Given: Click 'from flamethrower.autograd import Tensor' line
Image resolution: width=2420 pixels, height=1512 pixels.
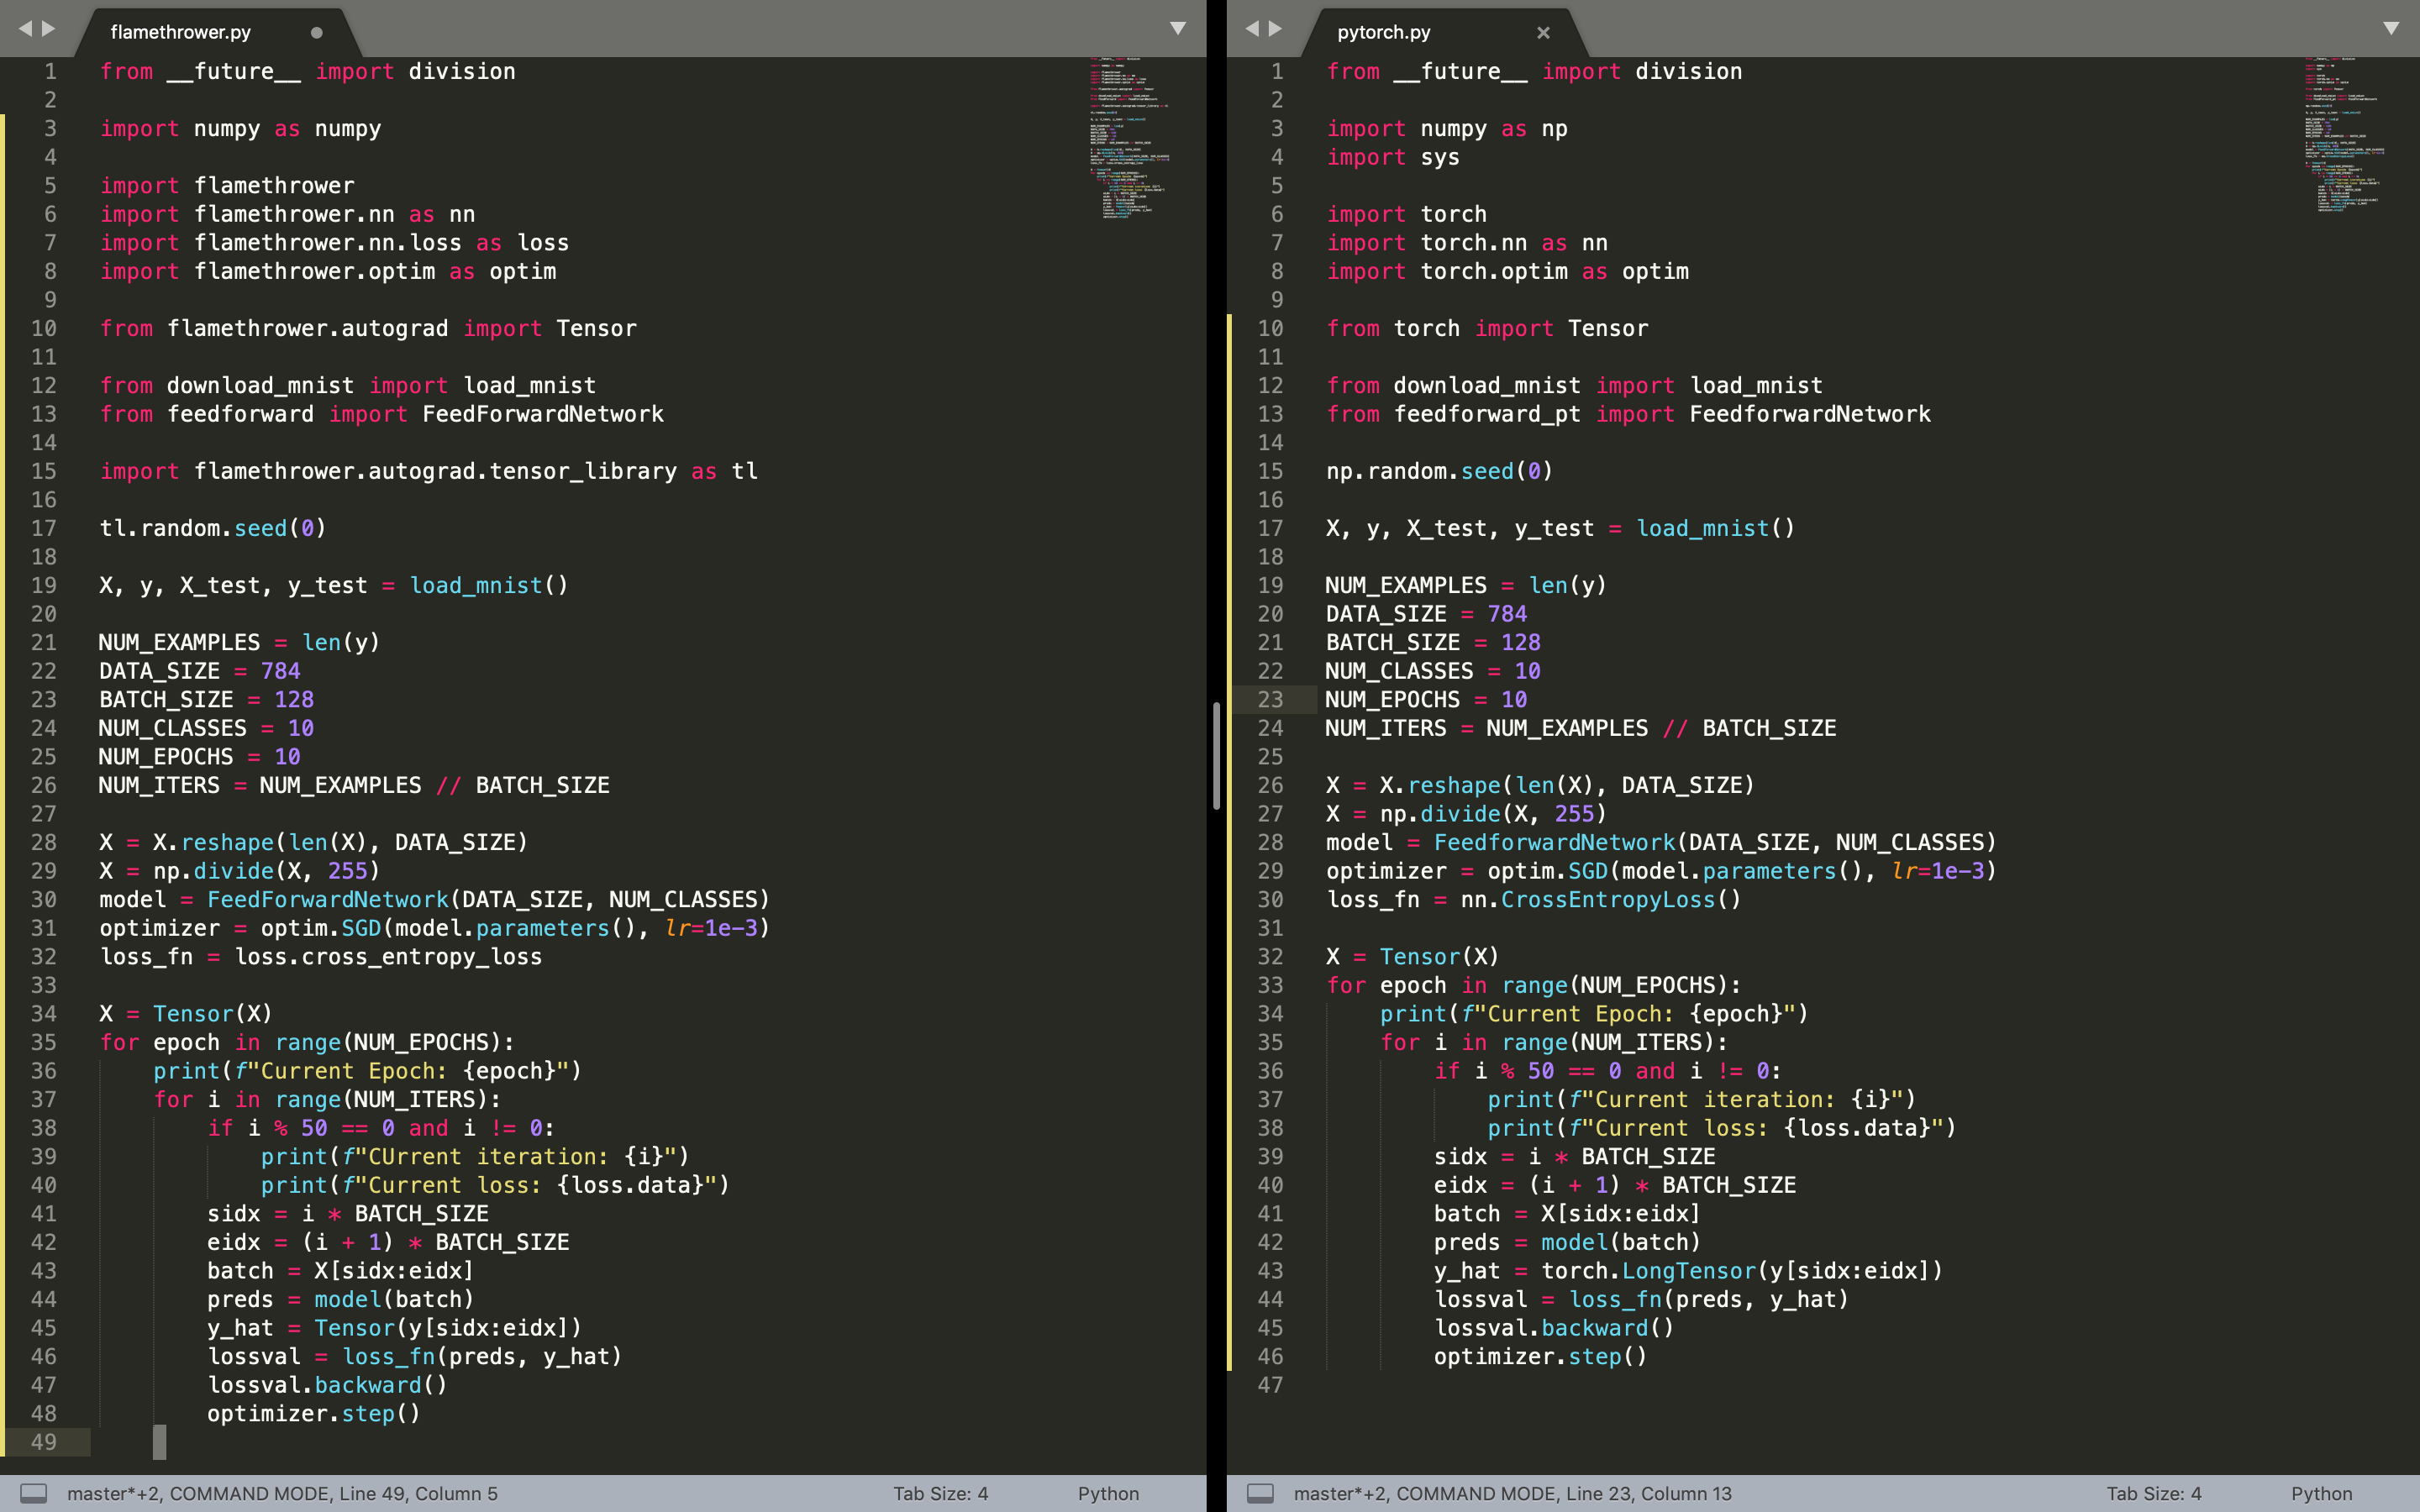Looking at the screenshot, I should click(x=368, y=328).
